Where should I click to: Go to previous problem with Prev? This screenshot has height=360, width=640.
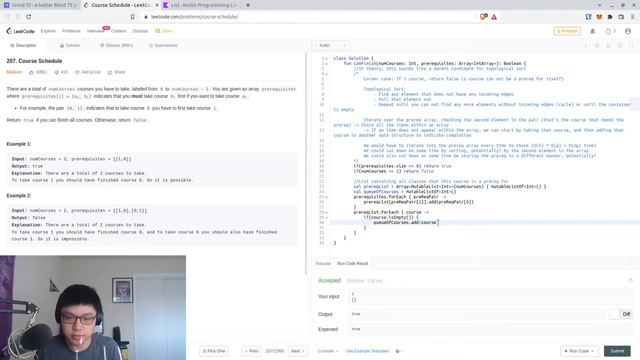click(x=251, y=351)
